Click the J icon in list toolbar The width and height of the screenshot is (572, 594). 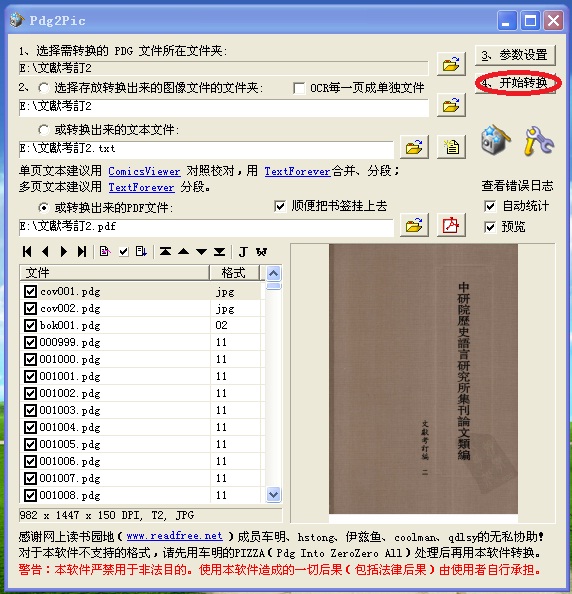[243, 252]
